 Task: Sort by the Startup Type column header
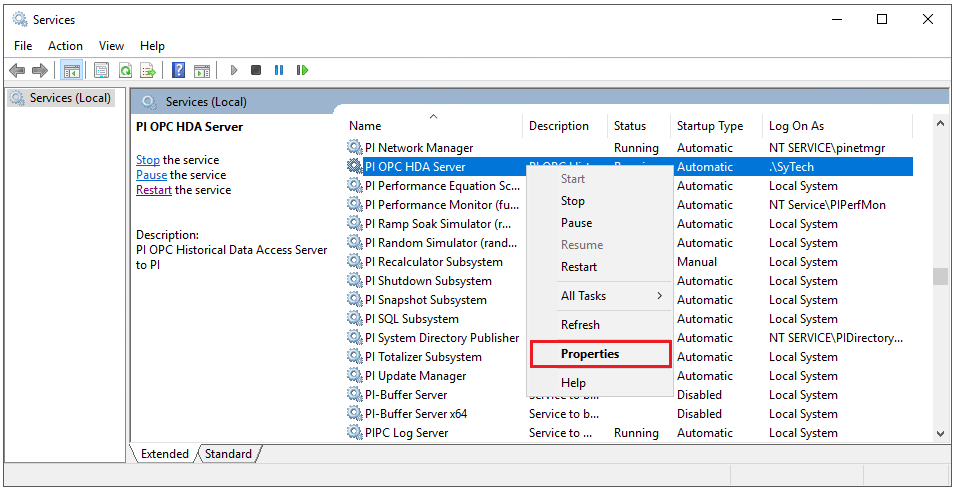click(716, 125)
